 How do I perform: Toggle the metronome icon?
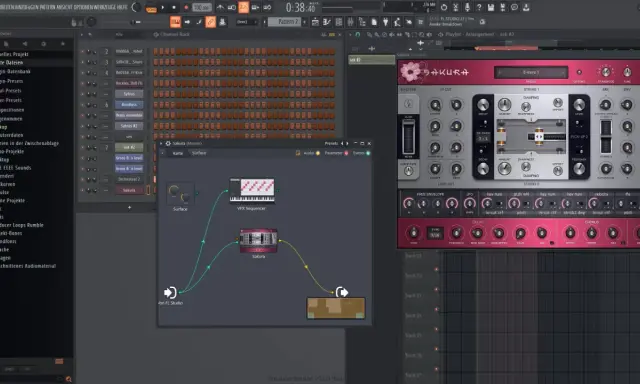220,7
